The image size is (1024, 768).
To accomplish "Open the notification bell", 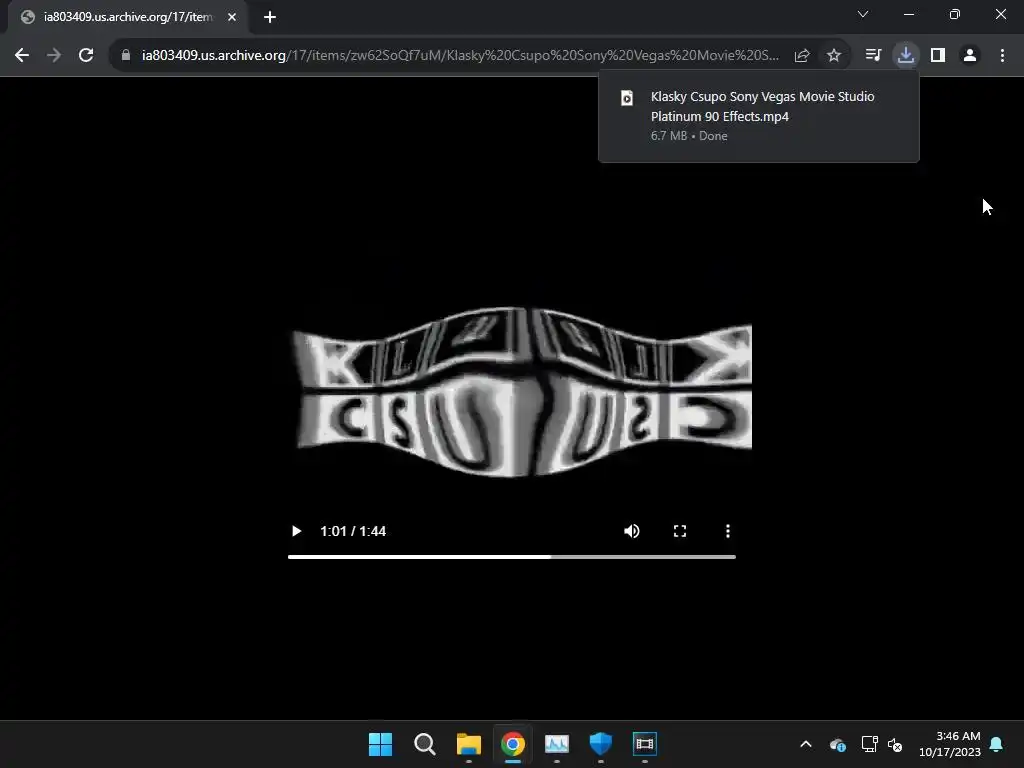I will pos(996,744).
